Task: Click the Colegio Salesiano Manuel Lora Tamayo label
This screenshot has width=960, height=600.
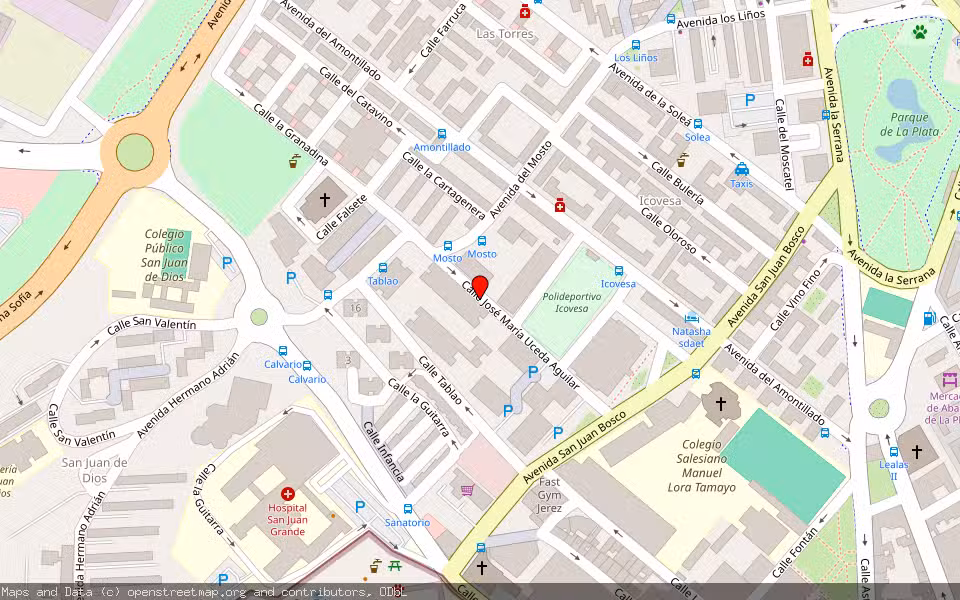Action: pyautogui.click(x=702, y=465)
